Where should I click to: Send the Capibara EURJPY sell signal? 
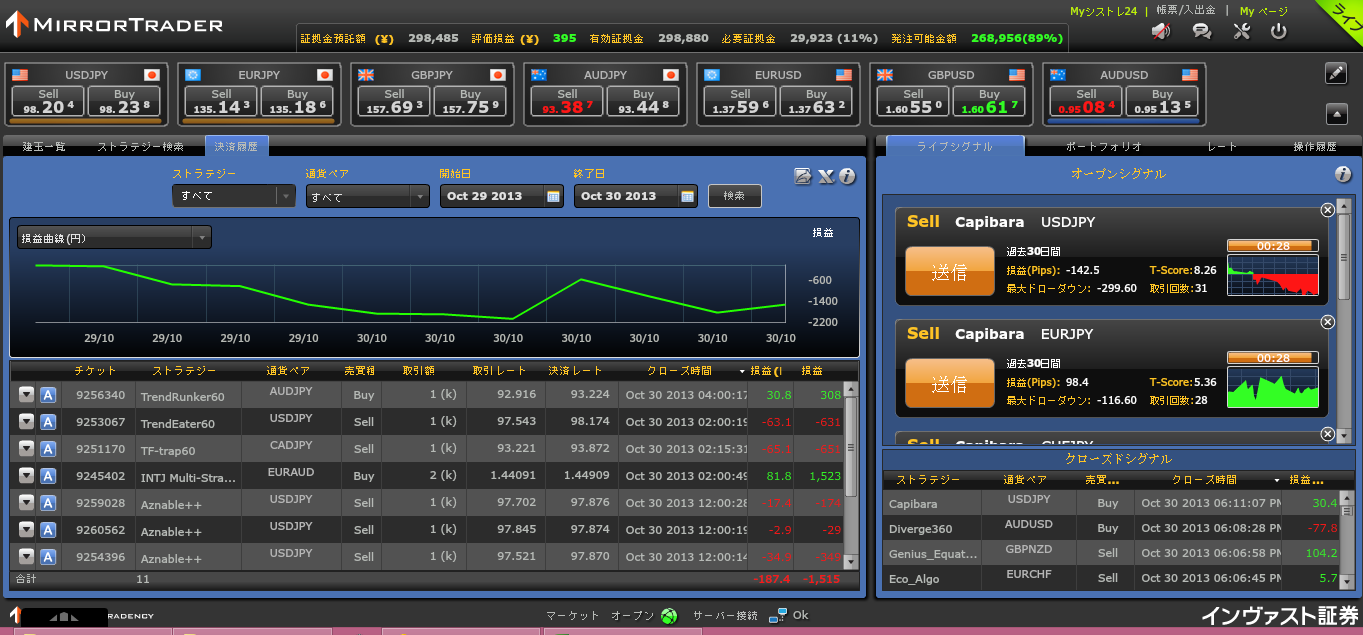tap(949, 384)
